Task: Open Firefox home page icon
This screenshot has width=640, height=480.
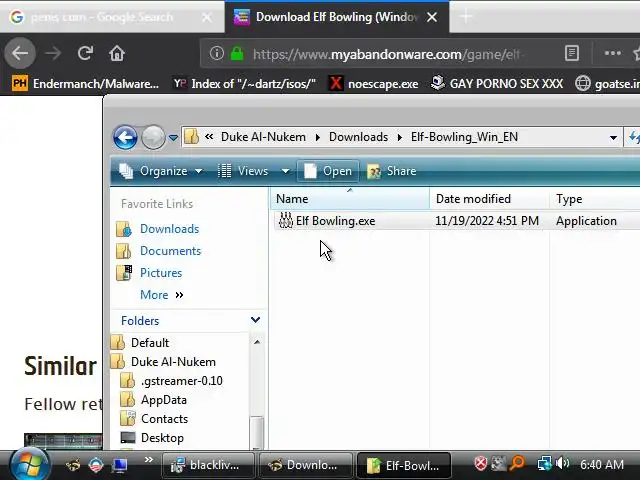Action: [x=117, y=53]
